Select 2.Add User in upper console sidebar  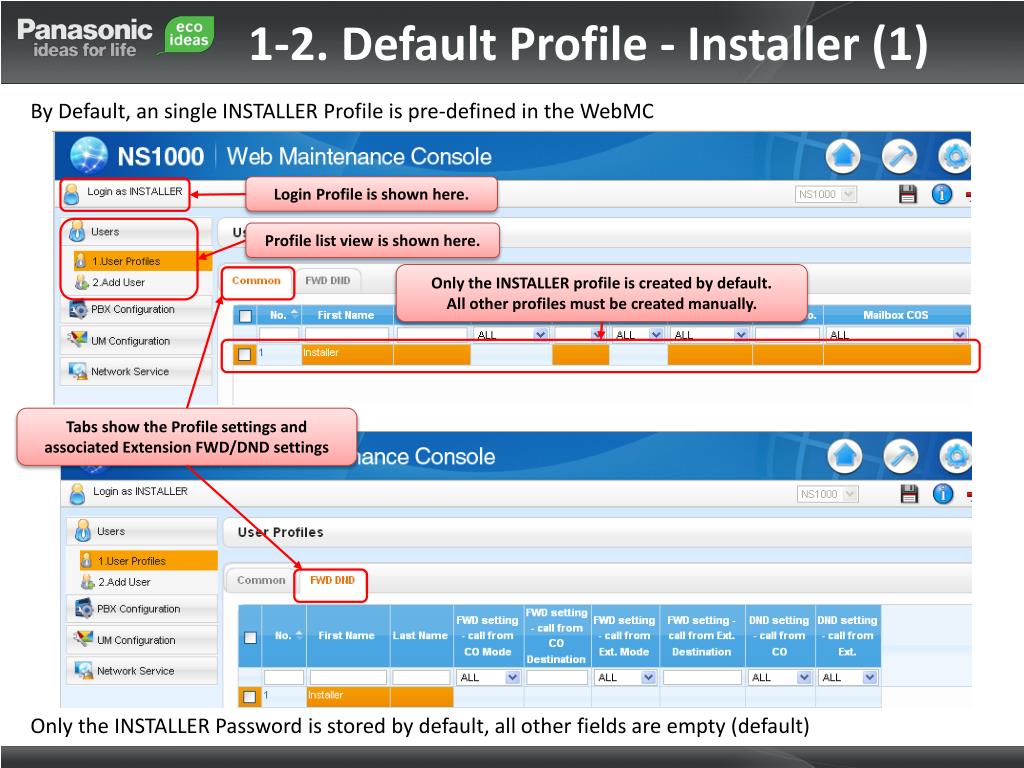pyautogui.click(x=118, y=282)
